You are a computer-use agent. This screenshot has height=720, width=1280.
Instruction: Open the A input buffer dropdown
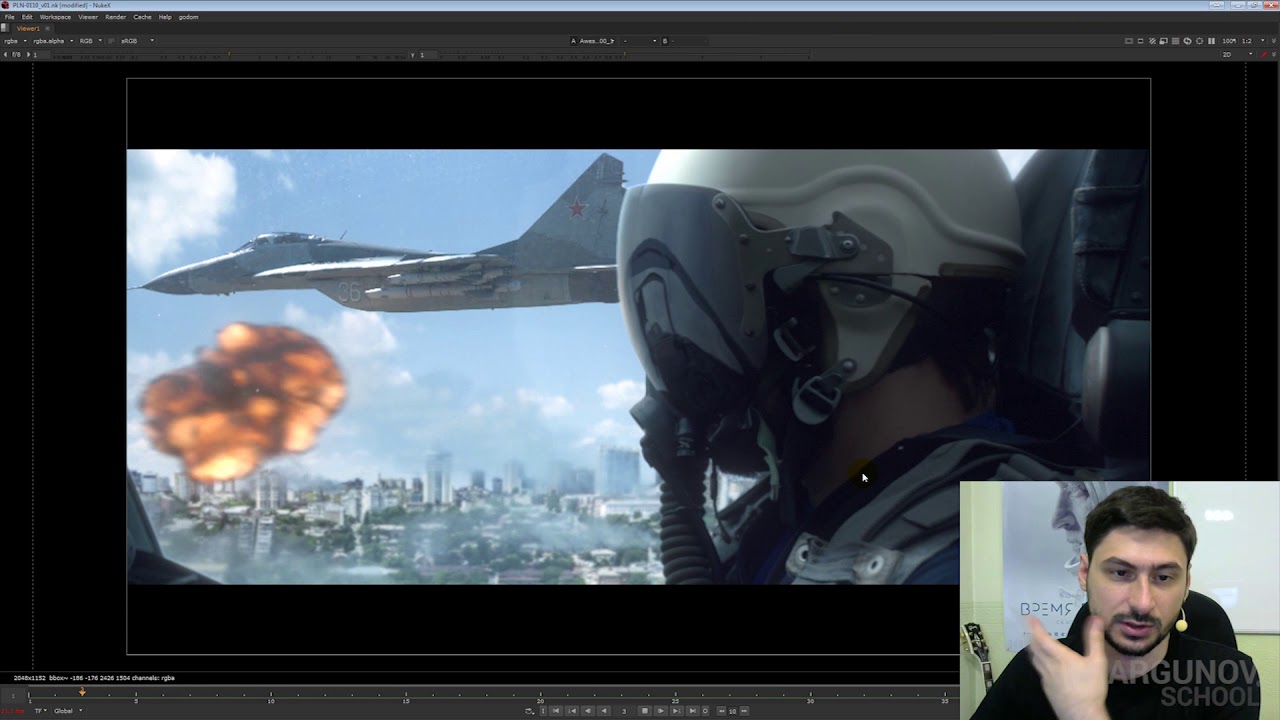click(x=596, y=41)
